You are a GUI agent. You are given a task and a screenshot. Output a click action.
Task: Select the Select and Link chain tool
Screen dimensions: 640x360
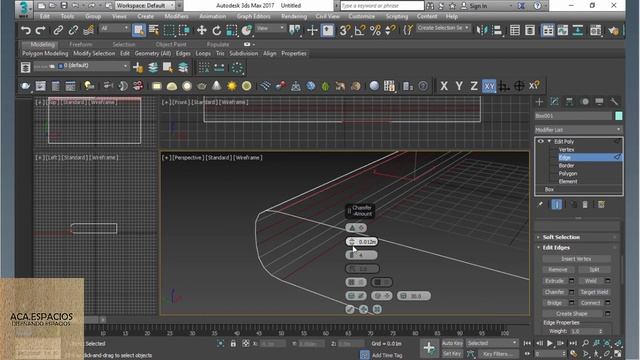pyautogui.click(x=58, y=30)
